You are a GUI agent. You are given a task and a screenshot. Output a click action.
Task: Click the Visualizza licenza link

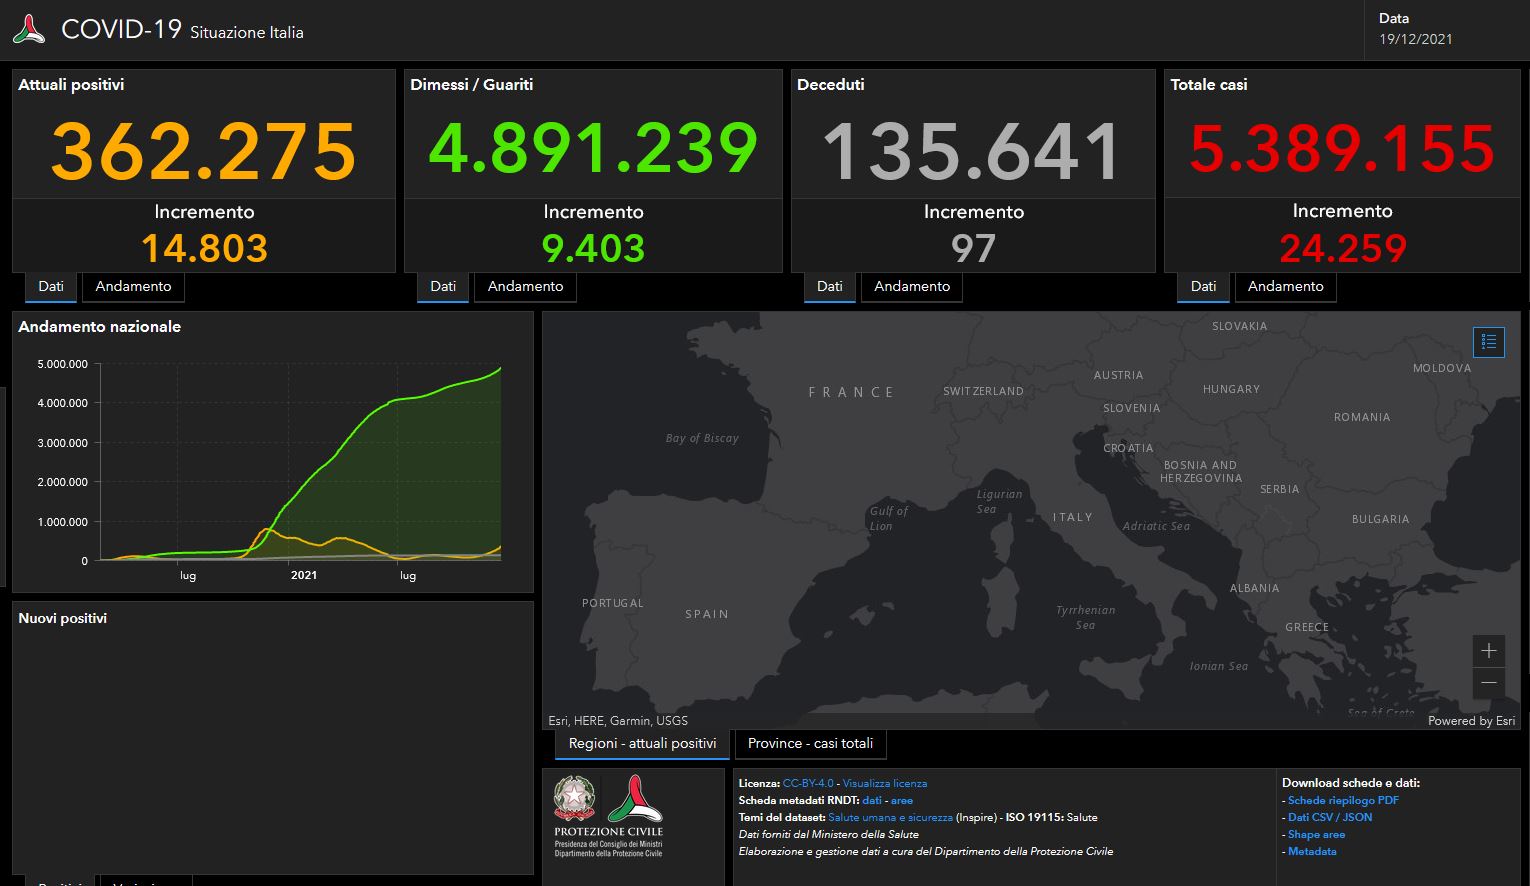[x=884, y=784]
